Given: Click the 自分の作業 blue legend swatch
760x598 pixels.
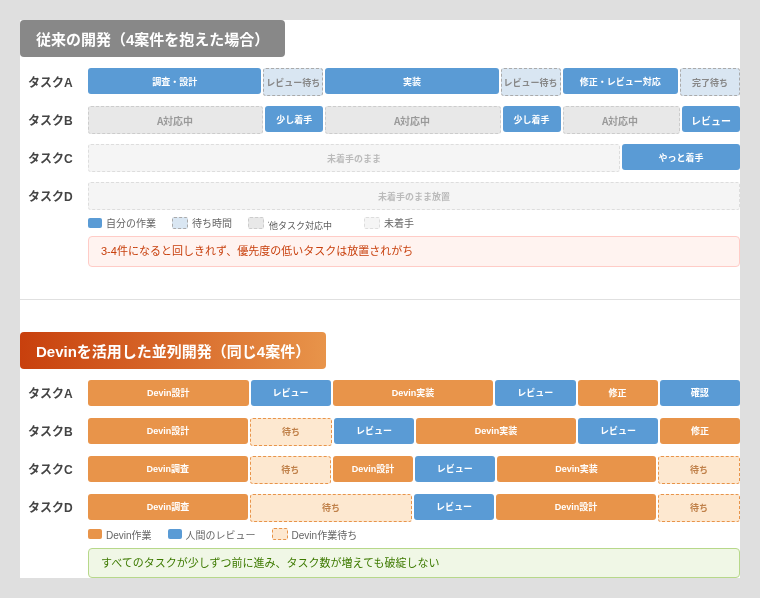Looking at the screenshot, I should (95, 223).
